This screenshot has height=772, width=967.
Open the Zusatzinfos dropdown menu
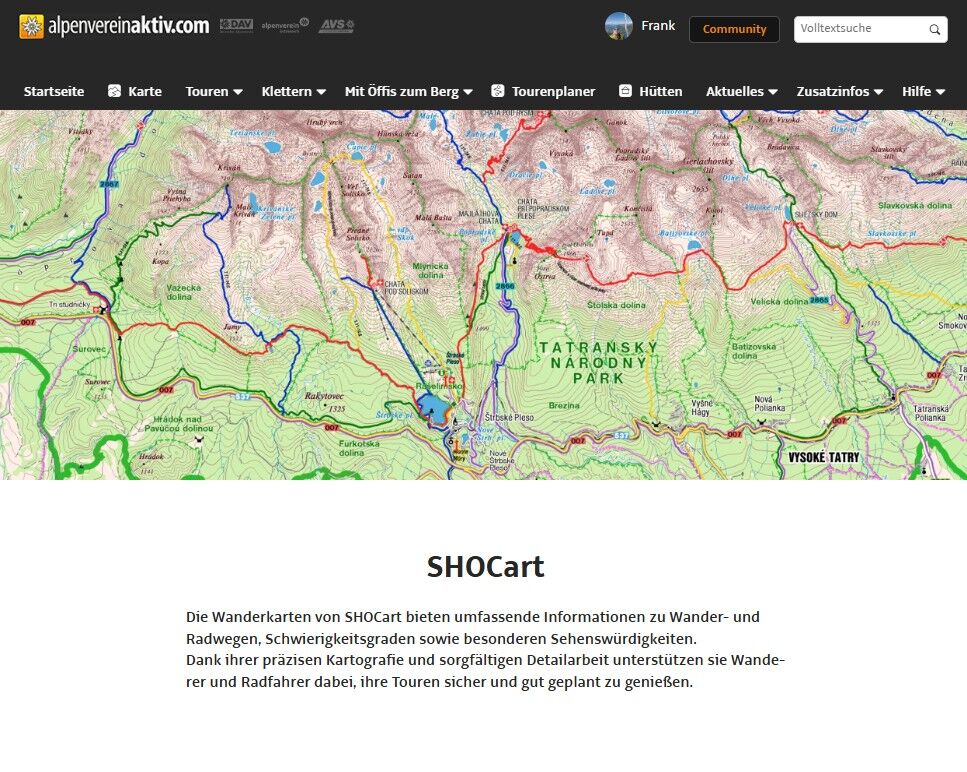[839, 91]
